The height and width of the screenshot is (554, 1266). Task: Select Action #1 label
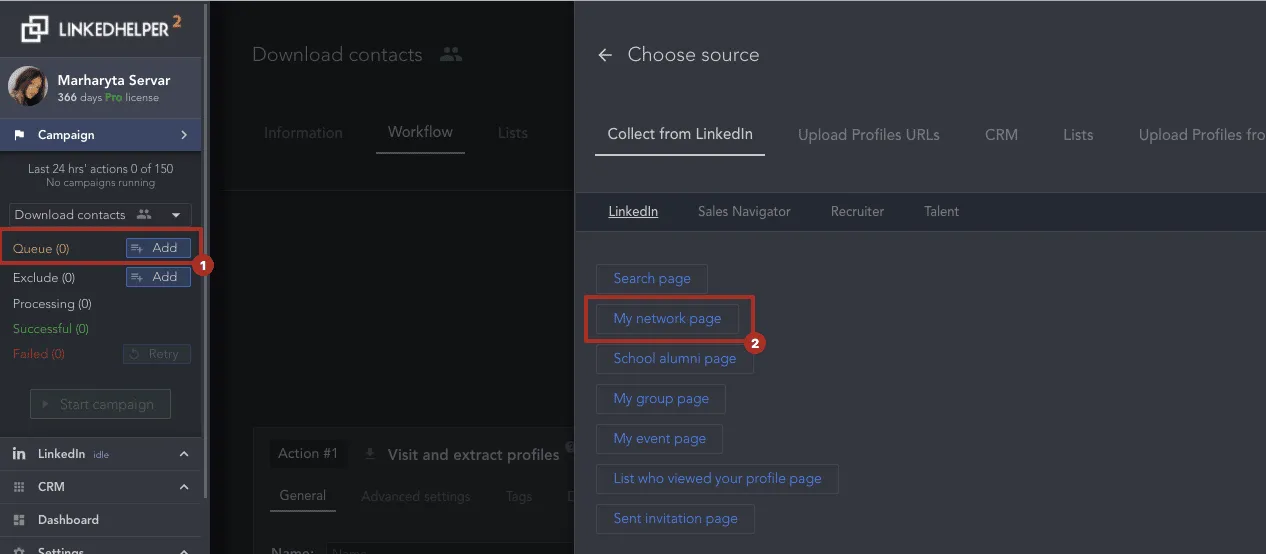coord(308,454)
